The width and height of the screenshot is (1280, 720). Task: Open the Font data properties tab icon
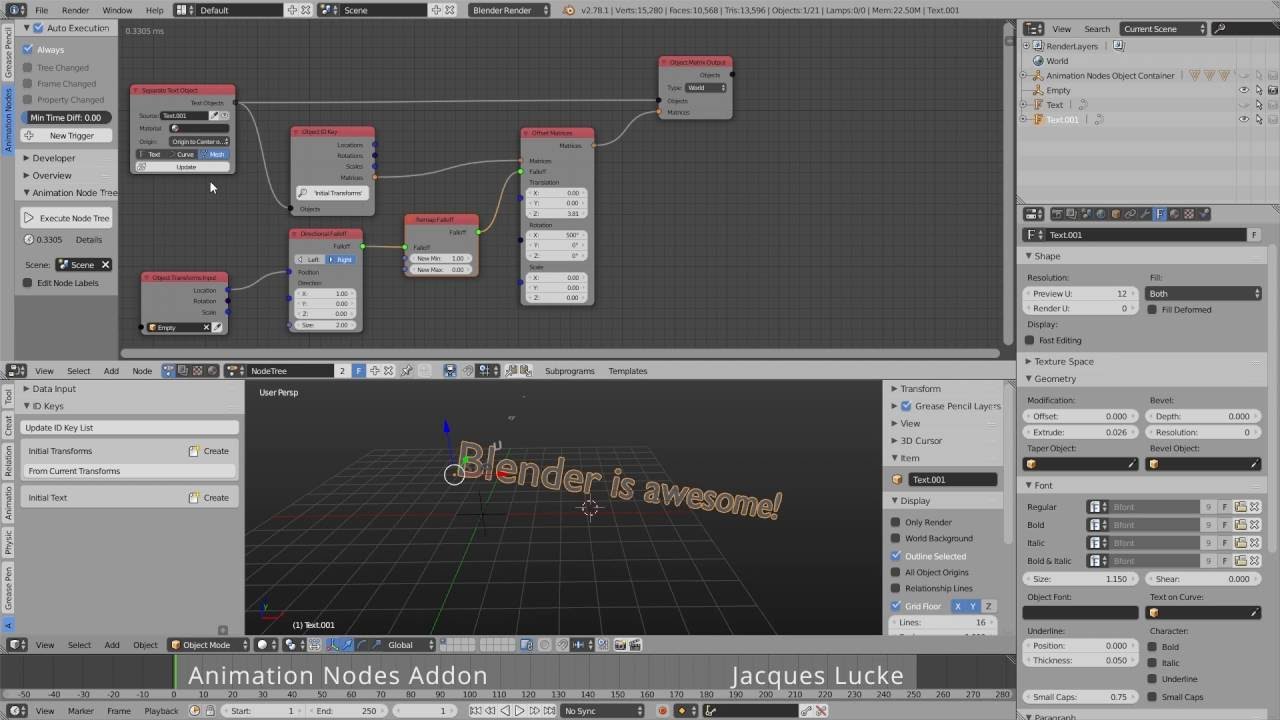click(1160, 214)
